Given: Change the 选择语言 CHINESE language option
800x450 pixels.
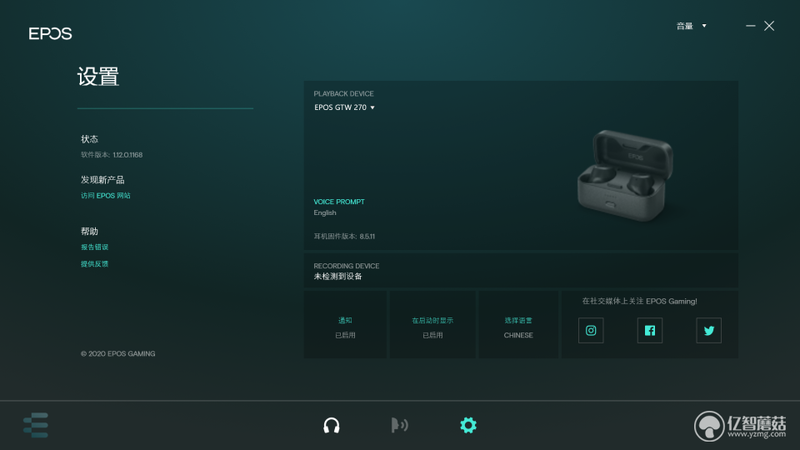Looking at the screenshot, I should (x=518, y=324).
